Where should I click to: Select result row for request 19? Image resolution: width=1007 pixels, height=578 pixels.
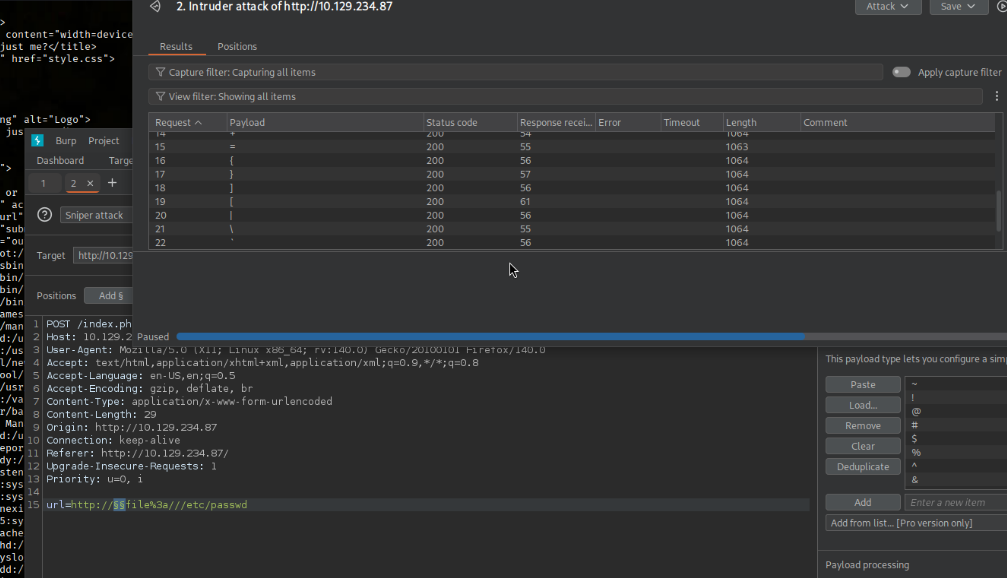(x=572, y=202)
